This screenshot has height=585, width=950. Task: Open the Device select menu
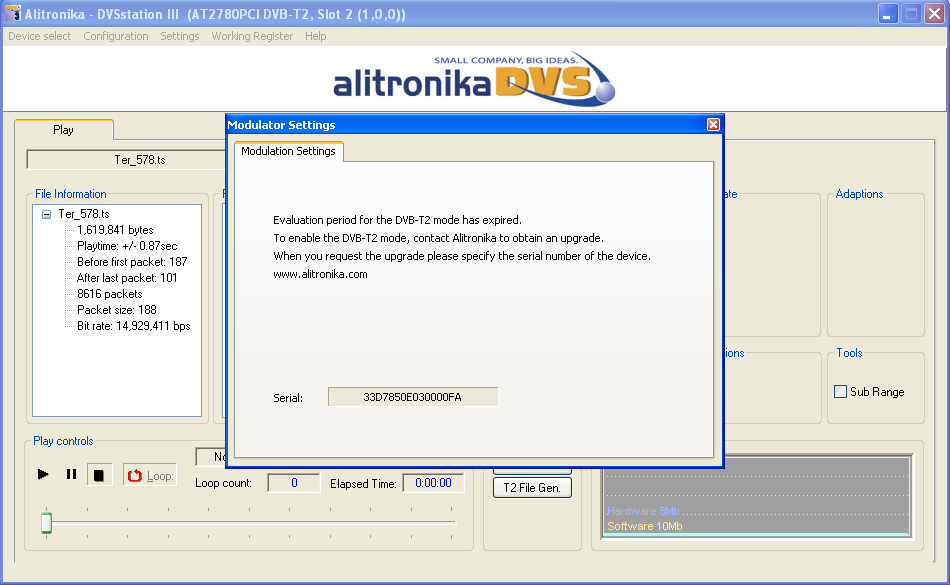[39, 36]
